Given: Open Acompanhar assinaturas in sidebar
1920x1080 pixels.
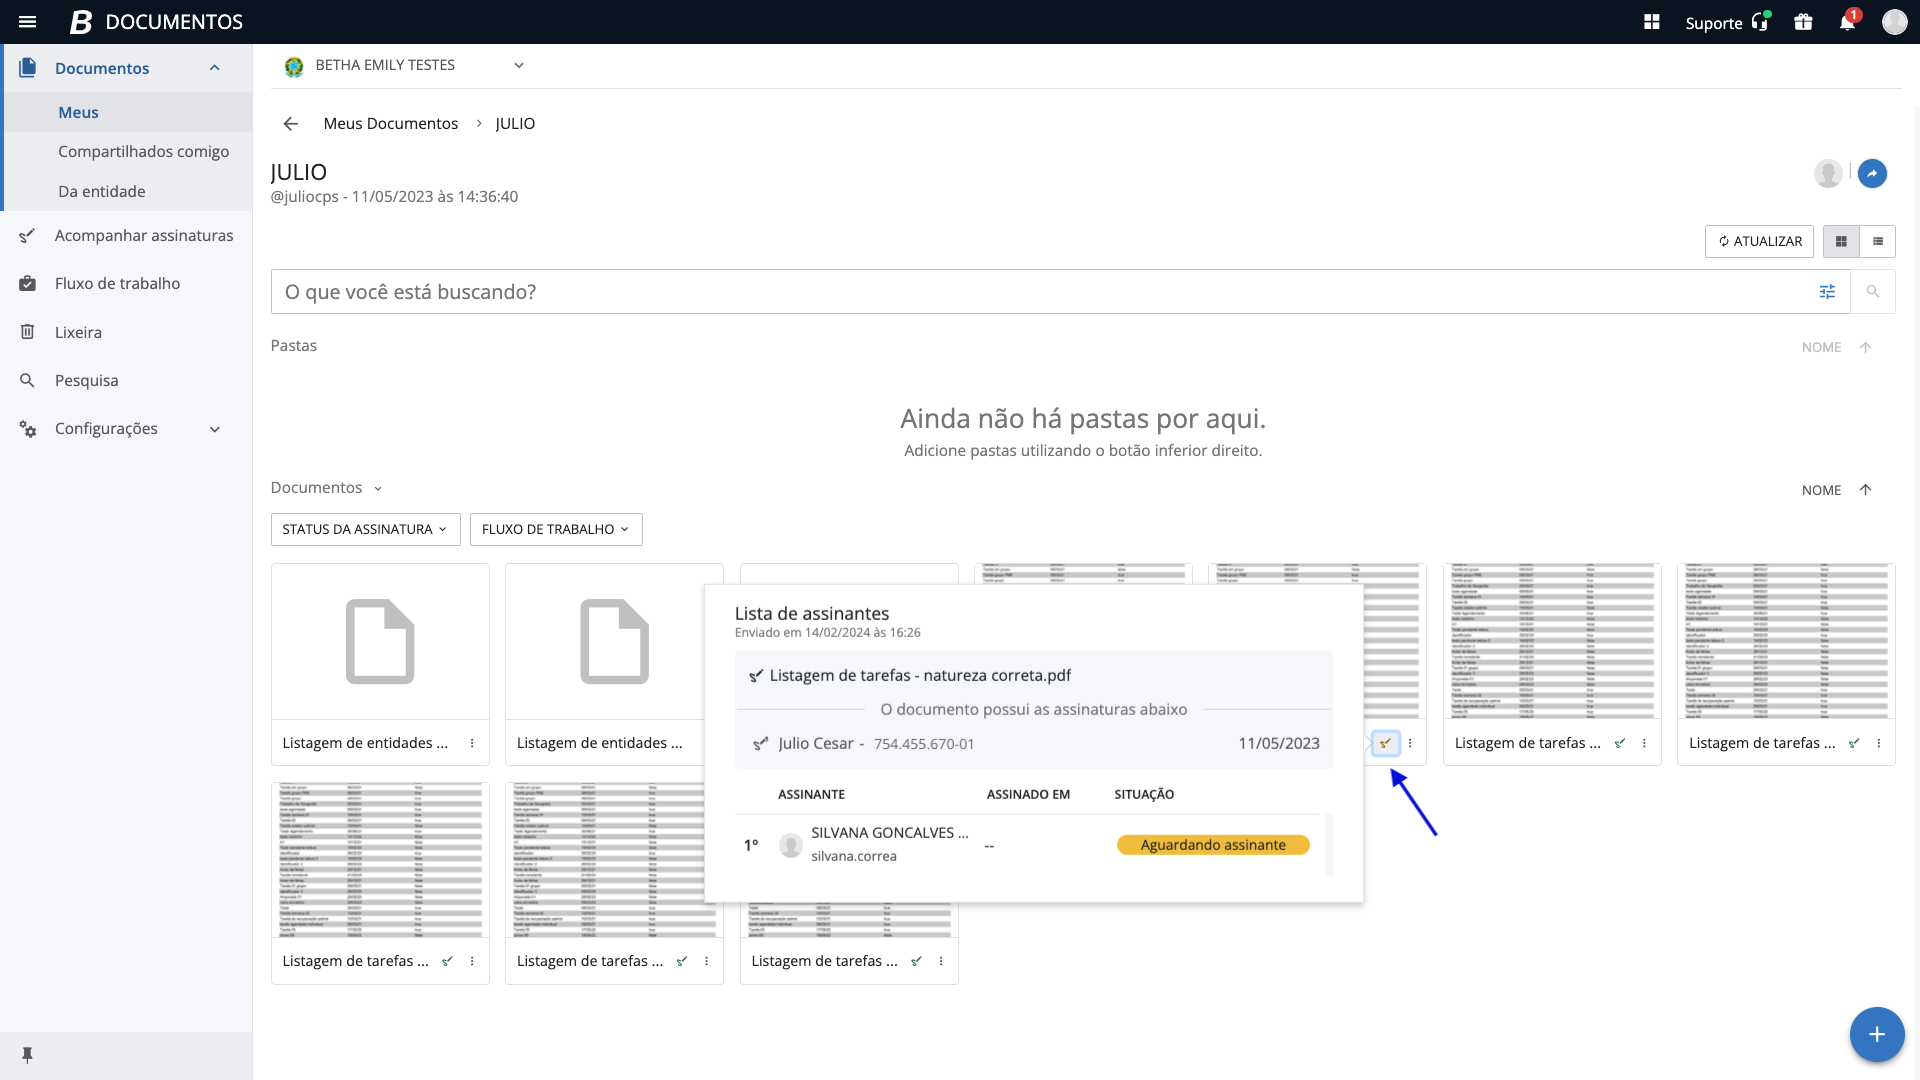Looking at the screenshot, I should (x=143, y=236).
